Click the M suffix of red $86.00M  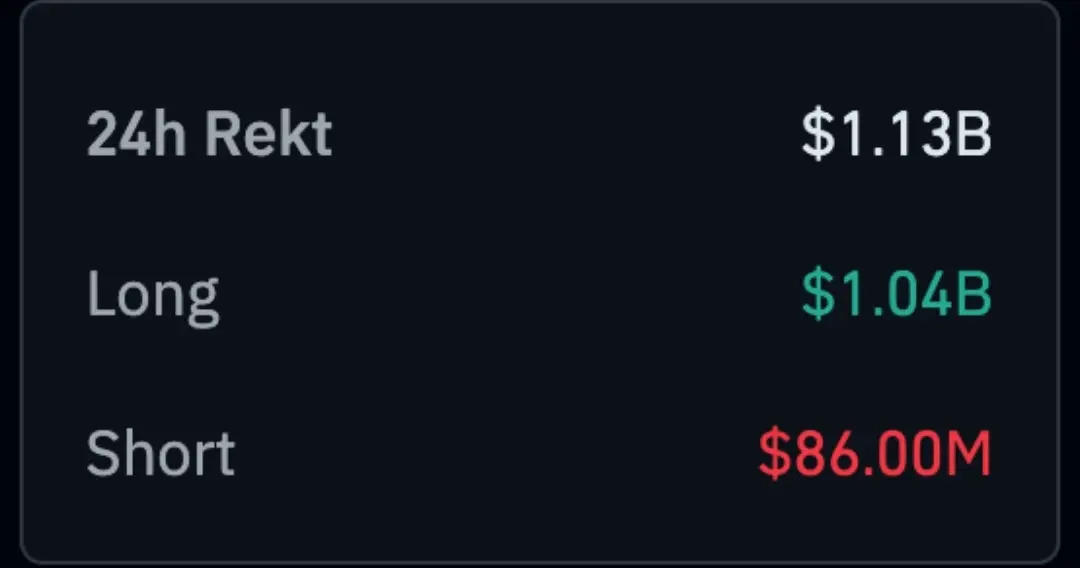(970, 453)
